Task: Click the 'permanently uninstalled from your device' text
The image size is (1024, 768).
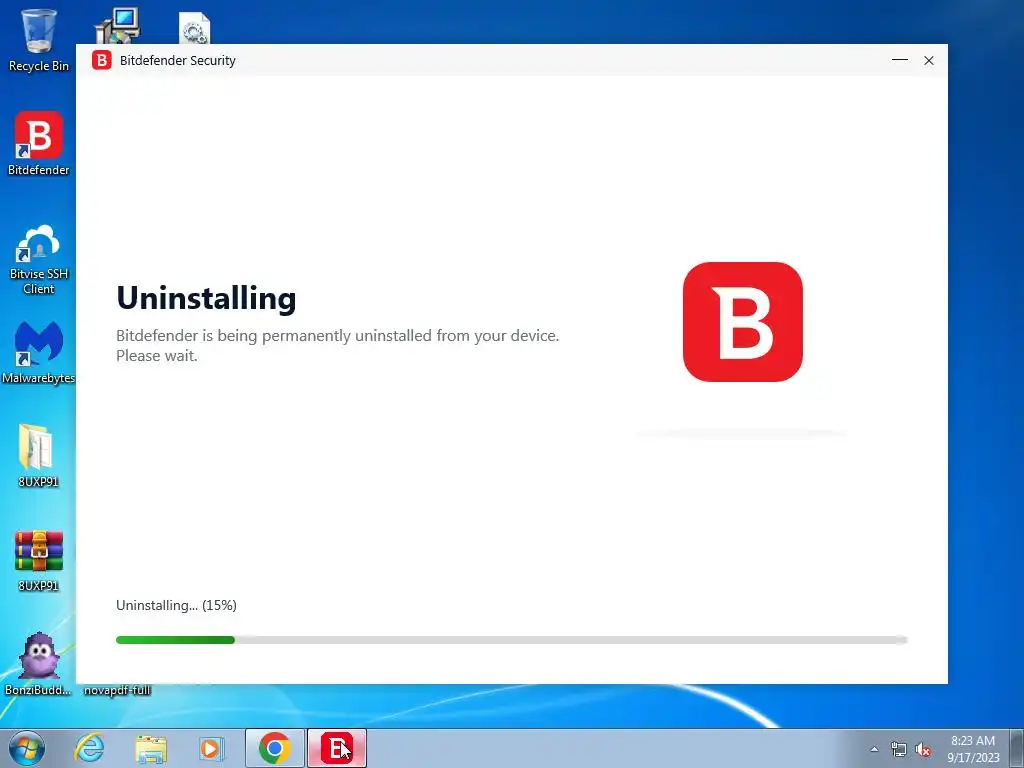Action: [x=410, y=336]
